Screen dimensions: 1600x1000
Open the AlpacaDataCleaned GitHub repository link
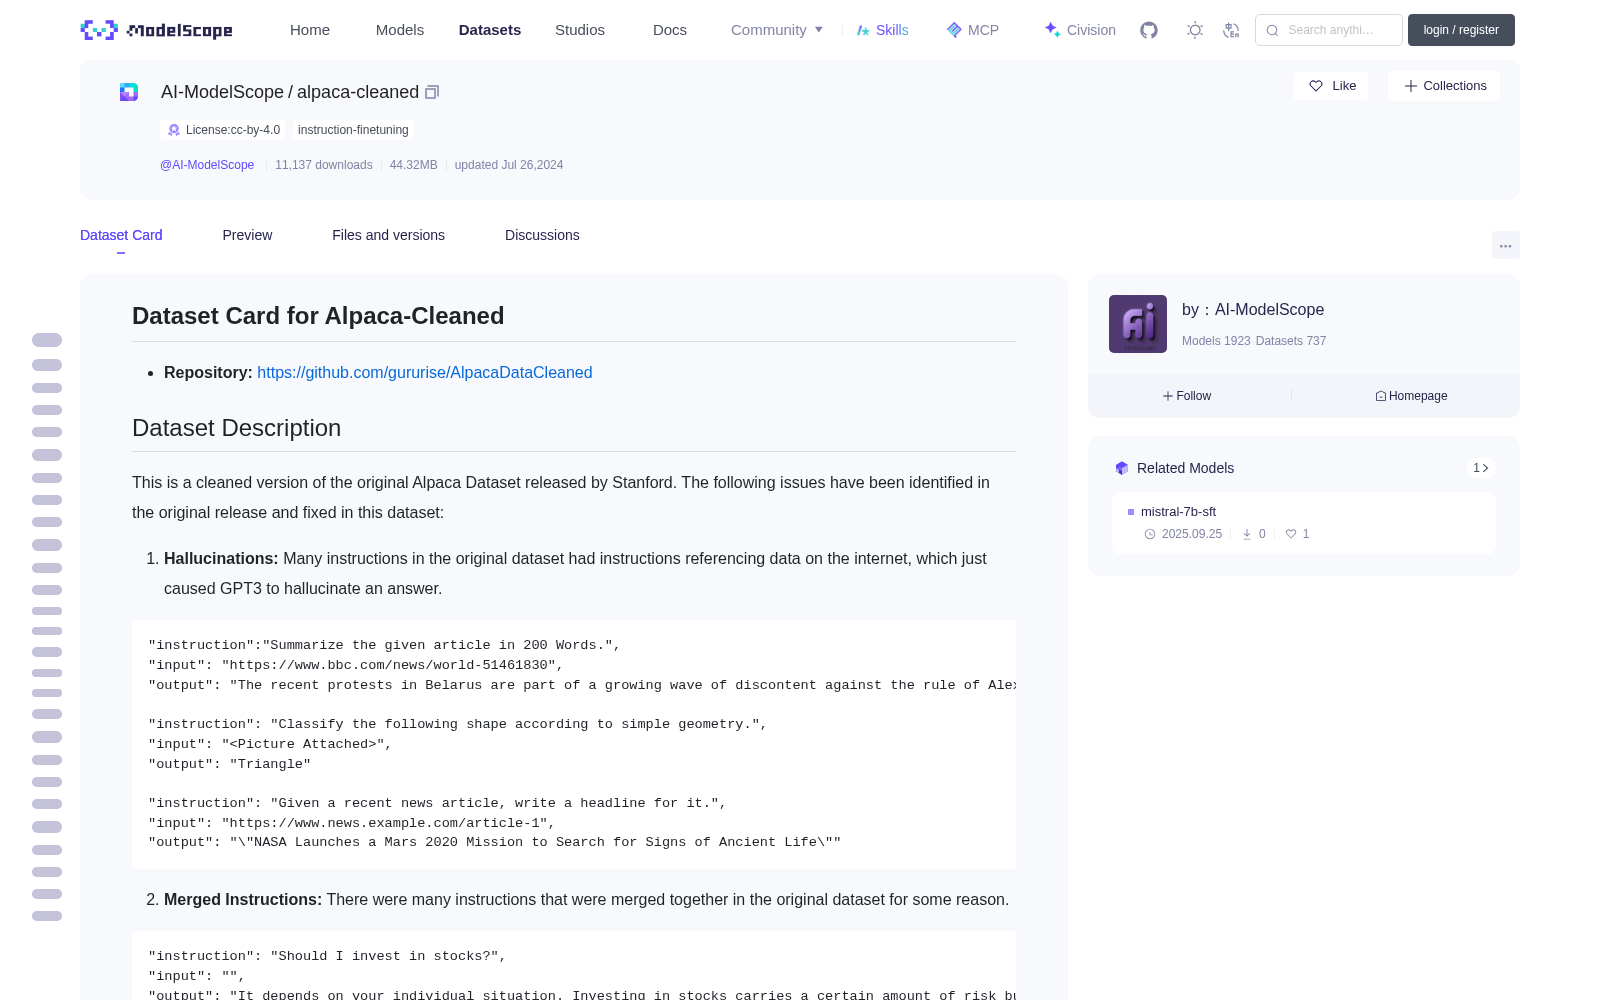point(425,372)
